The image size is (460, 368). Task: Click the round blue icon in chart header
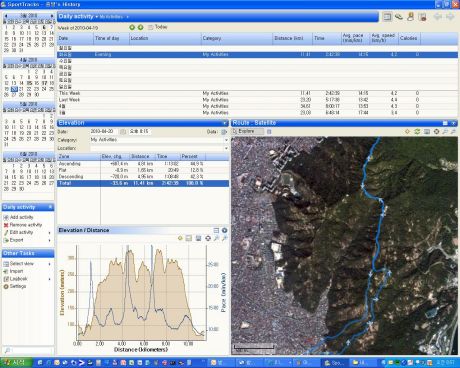tap(225, 230)
